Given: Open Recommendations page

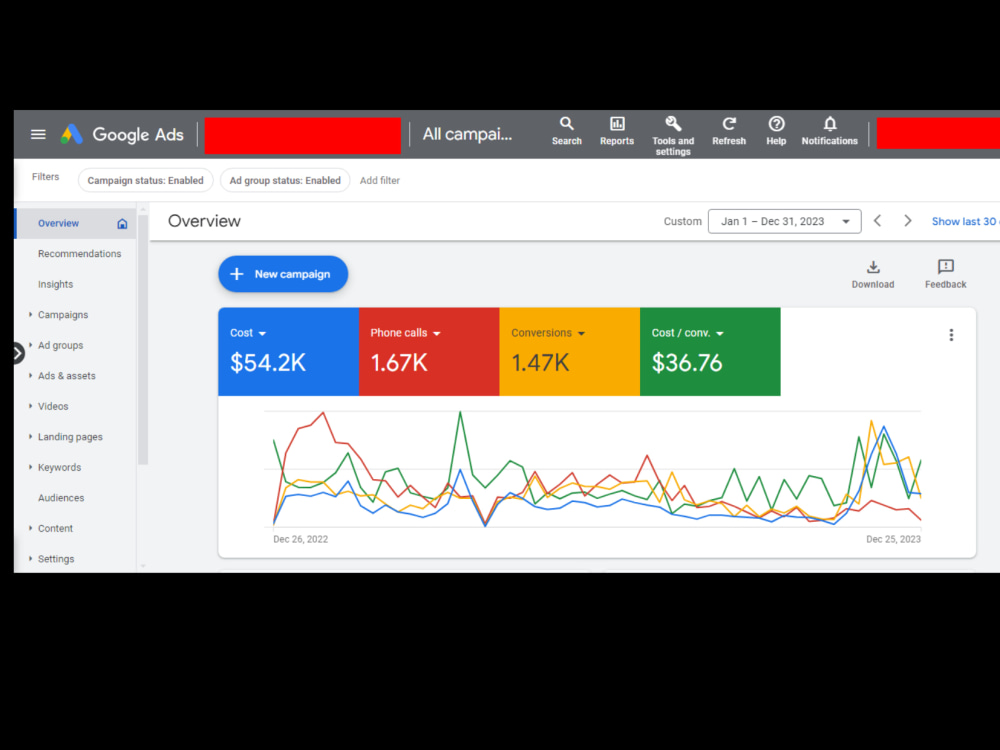Looking at the screenshot, I should pyautogui.click(x=79, y=254).
